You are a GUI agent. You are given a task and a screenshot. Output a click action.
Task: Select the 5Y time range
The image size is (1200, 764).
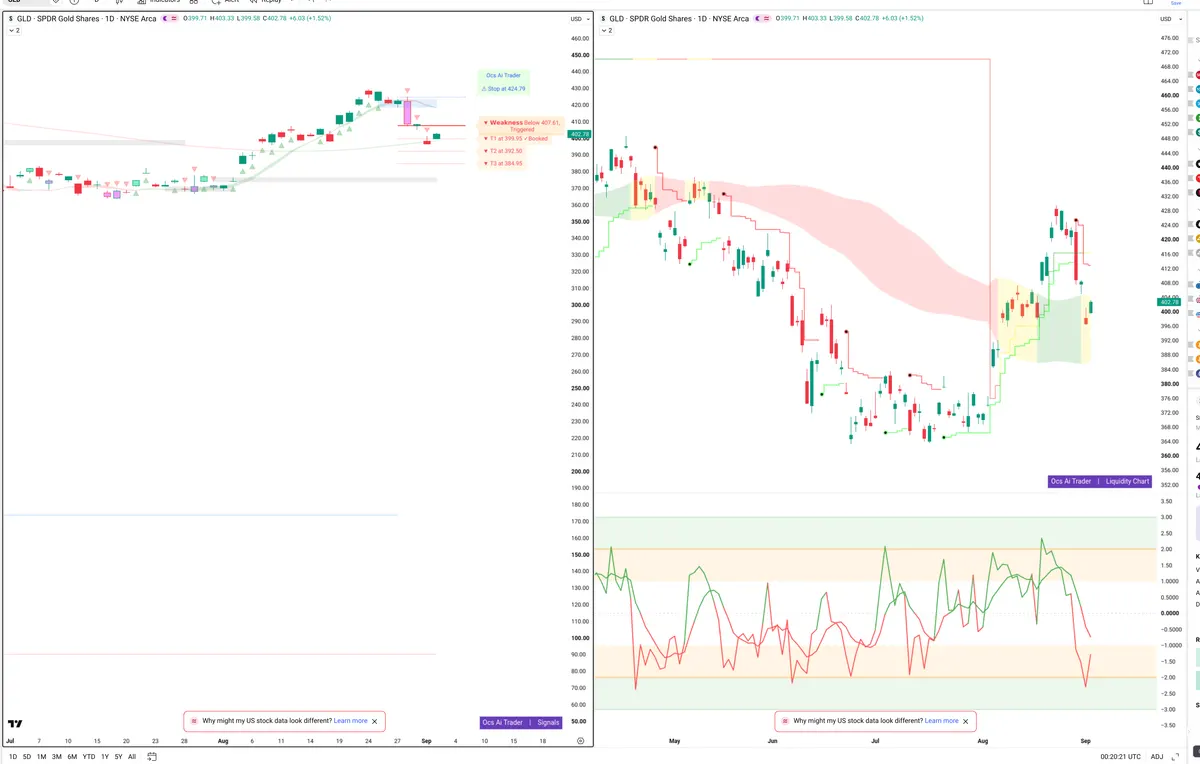click(118, 757)
